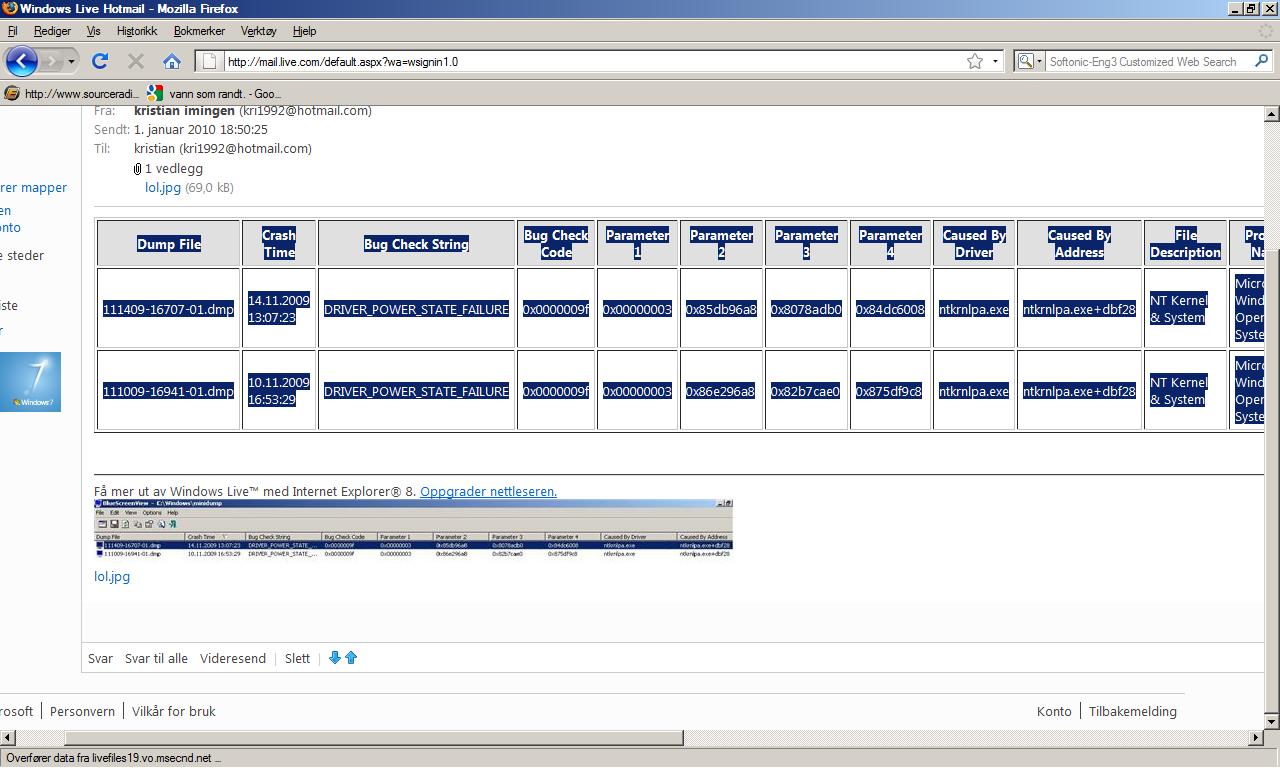Viewport: 1280px width, 768px height.
Task: Select the Bug Check String header
Action: tap(416, 244)
